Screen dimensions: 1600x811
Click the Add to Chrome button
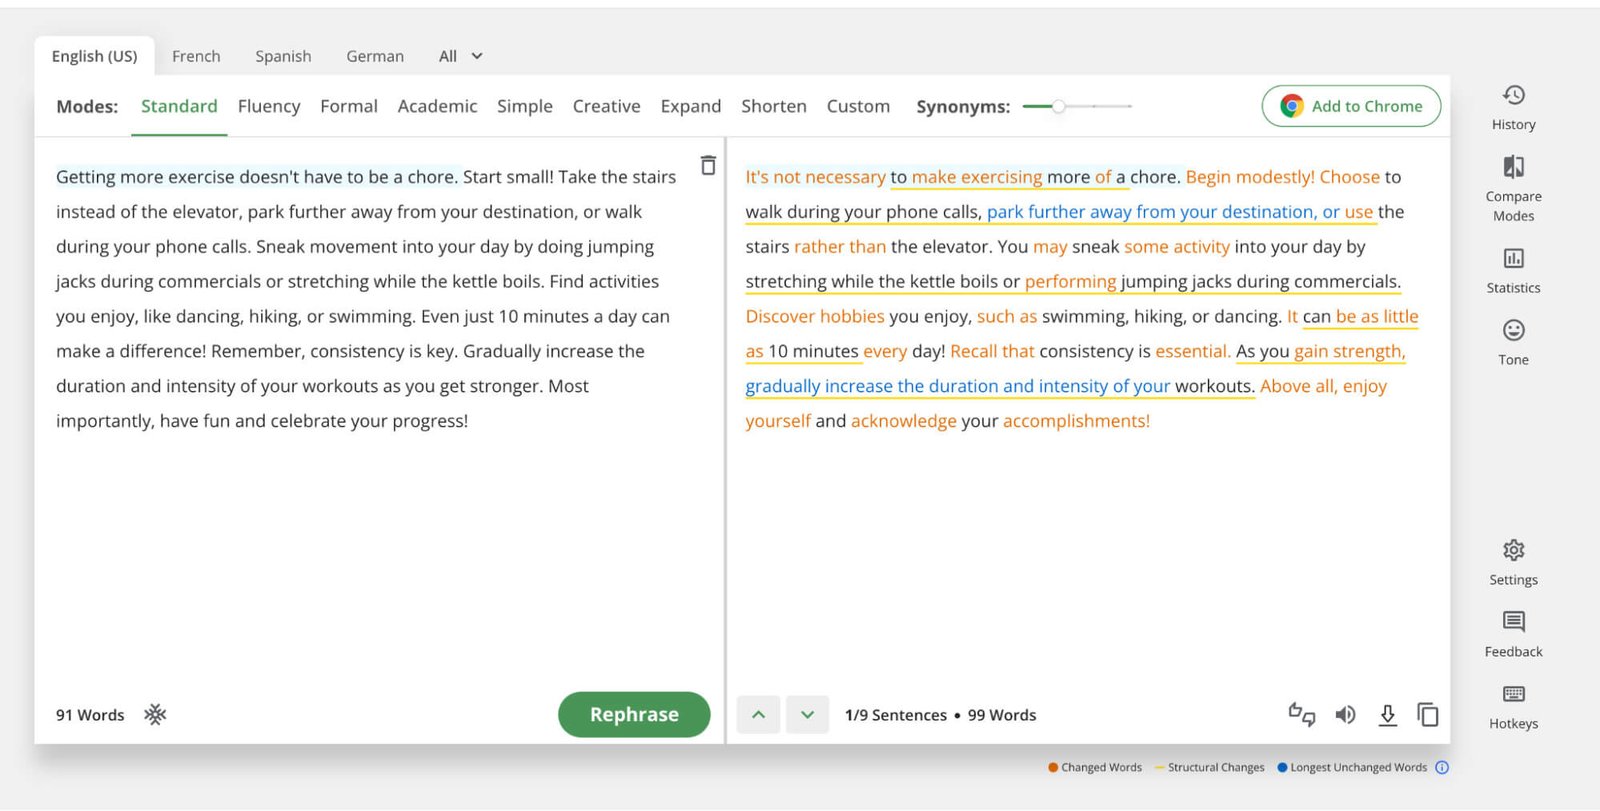[x=1351, y=107]
